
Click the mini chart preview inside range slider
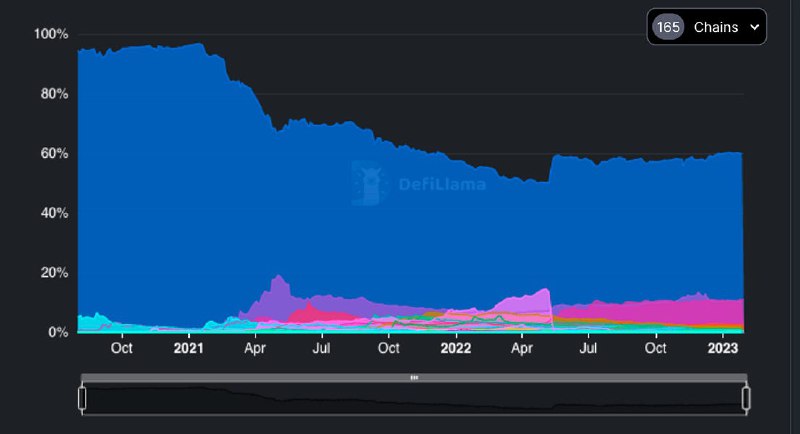tap(414, 399)
